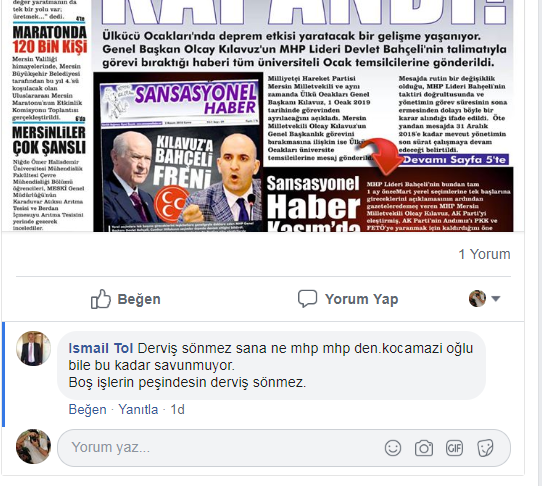Insert a GIF into the comment
The width and height of the screenshot is (542, 486).
point(454,448)
